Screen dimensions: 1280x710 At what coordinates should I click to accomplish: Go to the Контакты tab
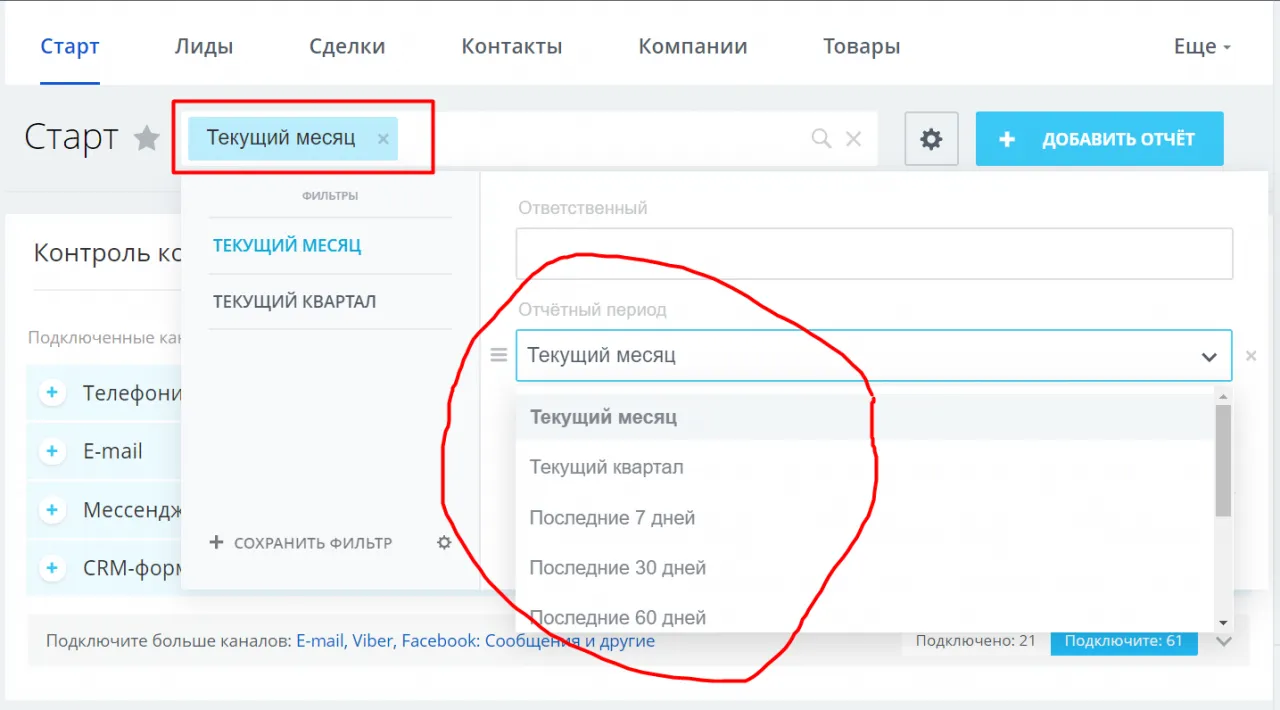(x=511, y=46)
